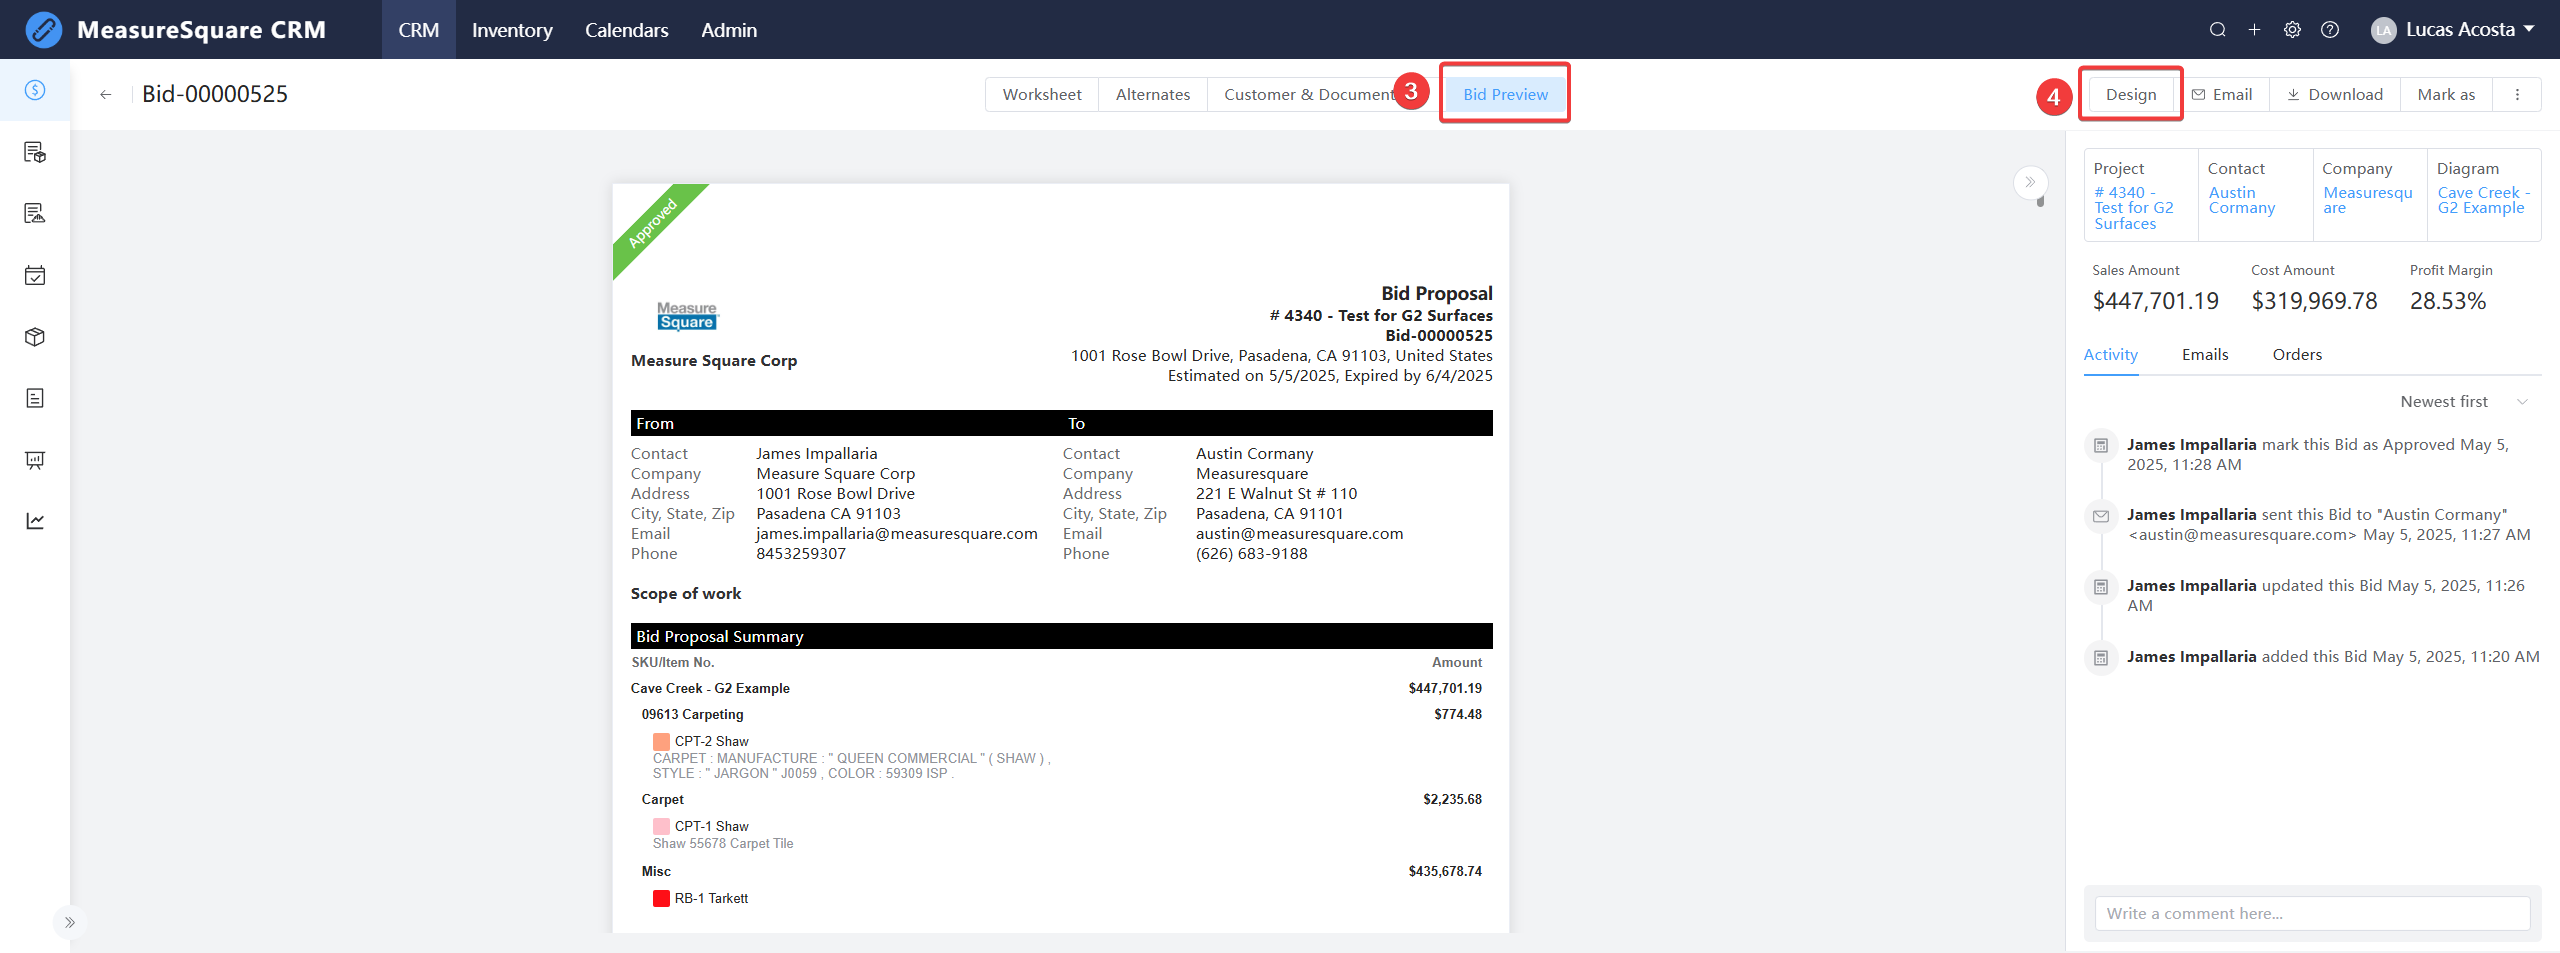The image size is (2560, 953).
Task: Click the james.impallaria@measuresquare.com email text
Action: 897,534
